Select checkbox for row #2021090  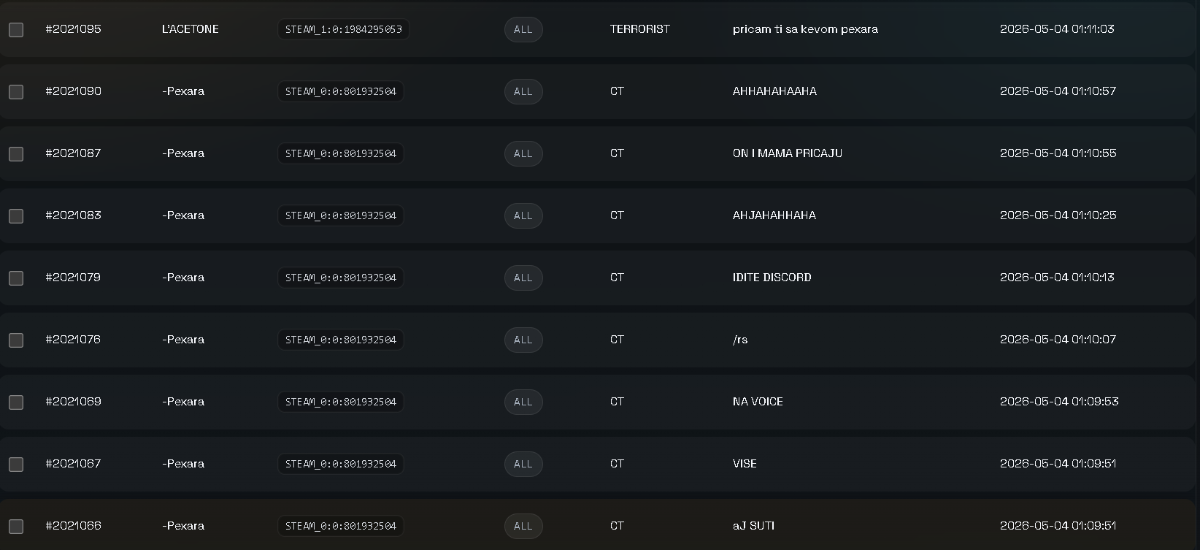(x=16, y=92)
